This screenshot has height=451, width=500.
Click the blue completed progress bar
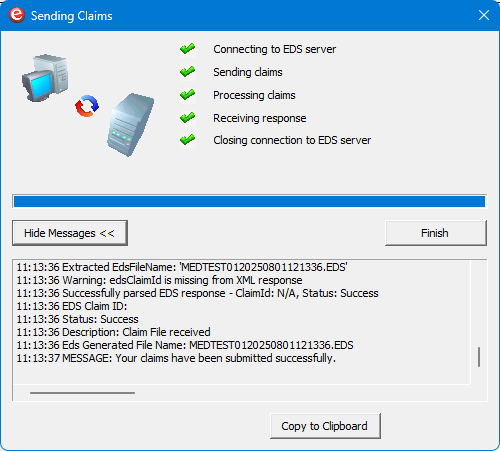pos(249,201)
